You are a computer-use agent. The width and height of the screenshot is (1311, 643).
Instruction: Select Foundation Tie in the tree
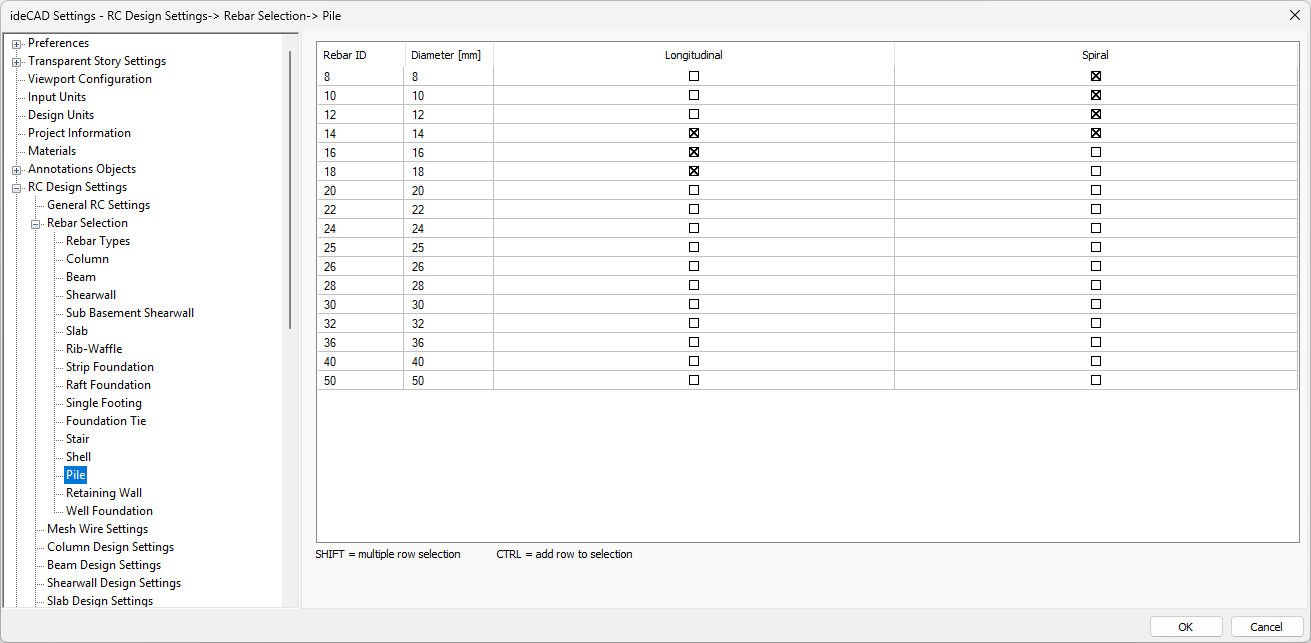(x=106, y=421)
